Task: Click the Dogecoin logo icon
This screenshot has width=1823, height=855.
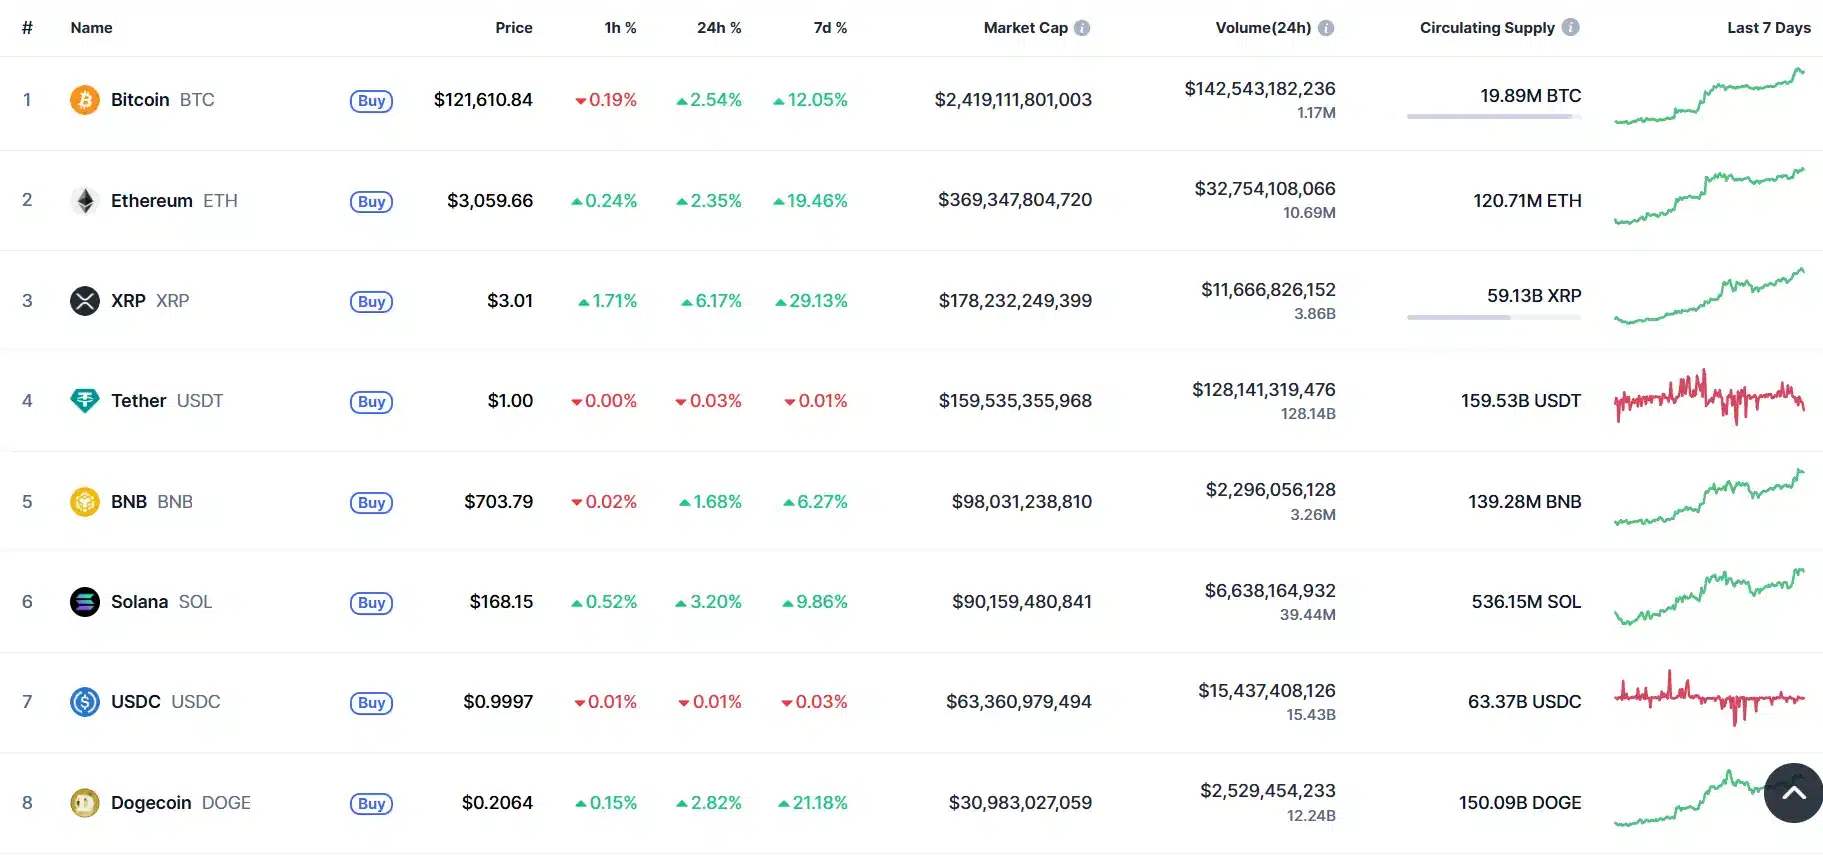Action: (x=85, y=802)
